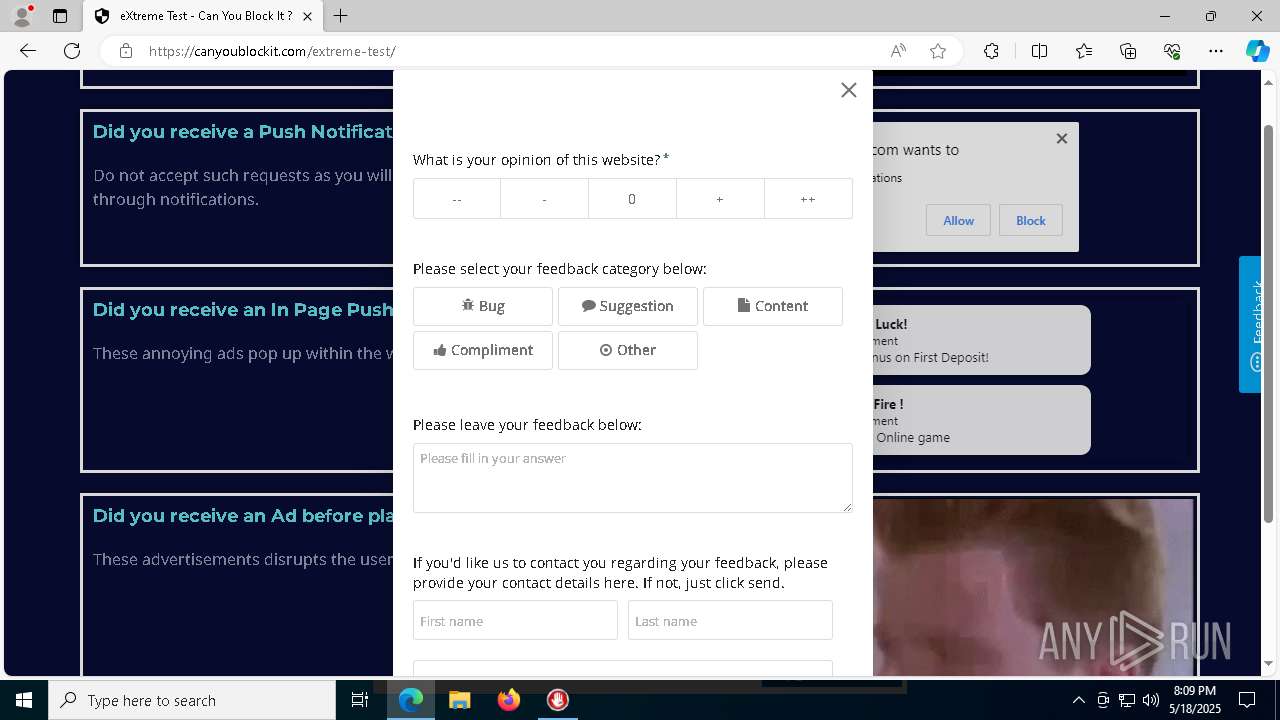Open the red hand app in taskbar
The image size is (1280, 720).
(x=557, y=700)
